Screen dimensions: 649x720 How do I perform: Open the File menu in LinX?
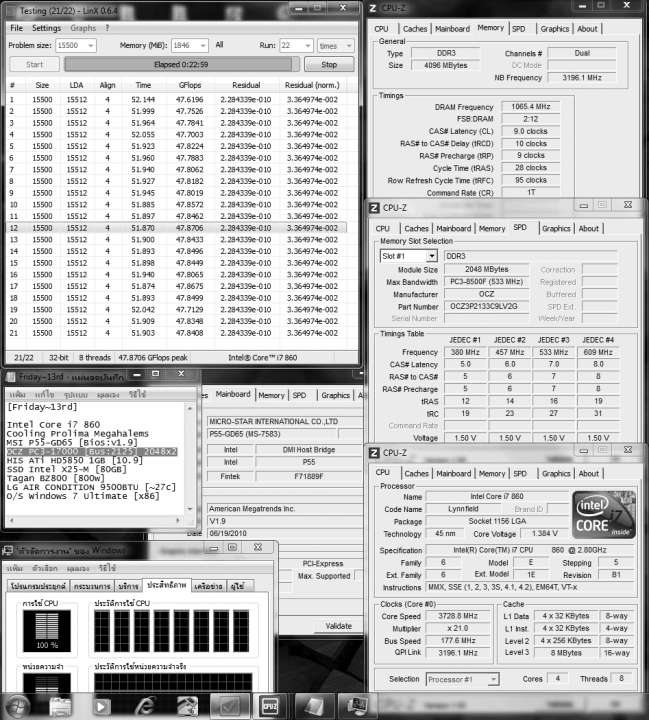coord(17,28)
